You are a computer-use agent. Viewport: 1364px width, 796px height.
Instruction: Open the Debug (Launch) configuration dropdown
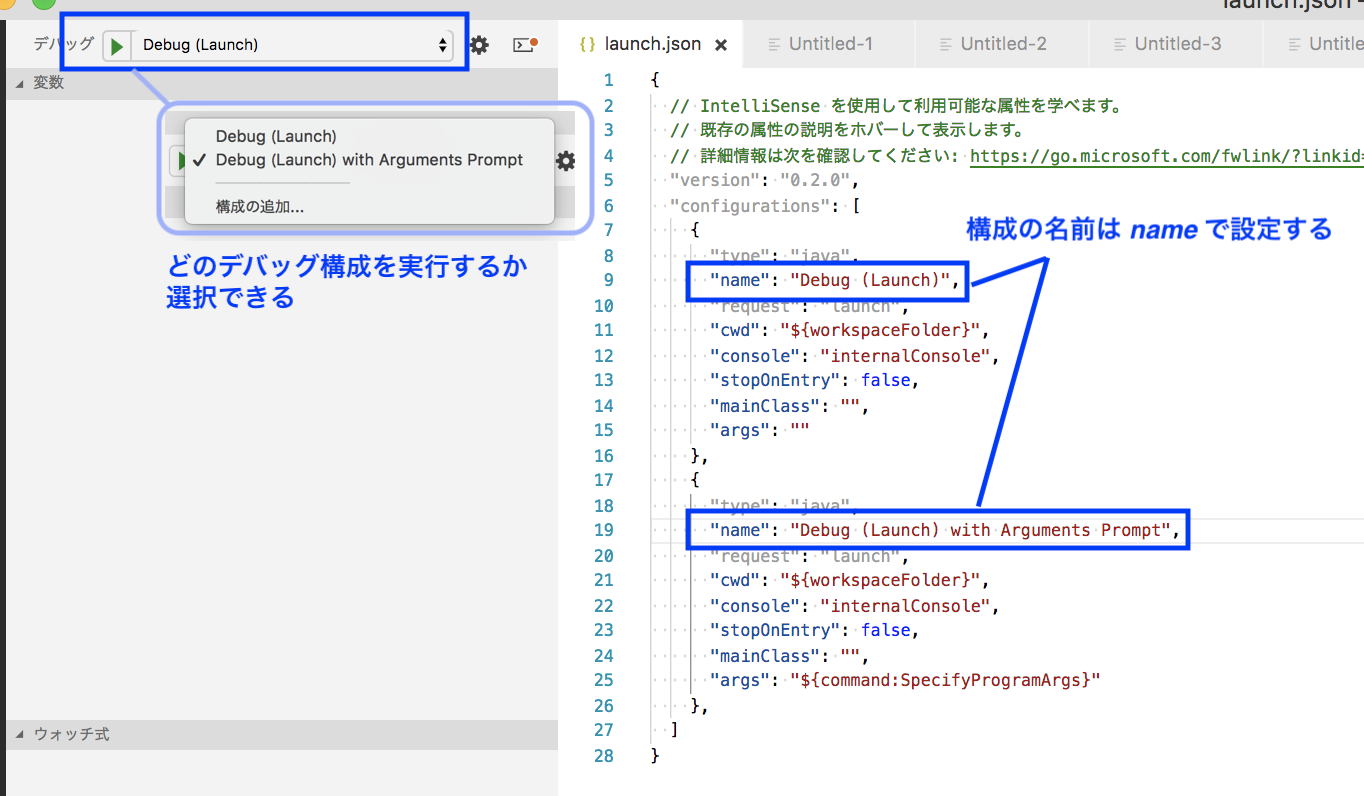[x=293, y=45]
